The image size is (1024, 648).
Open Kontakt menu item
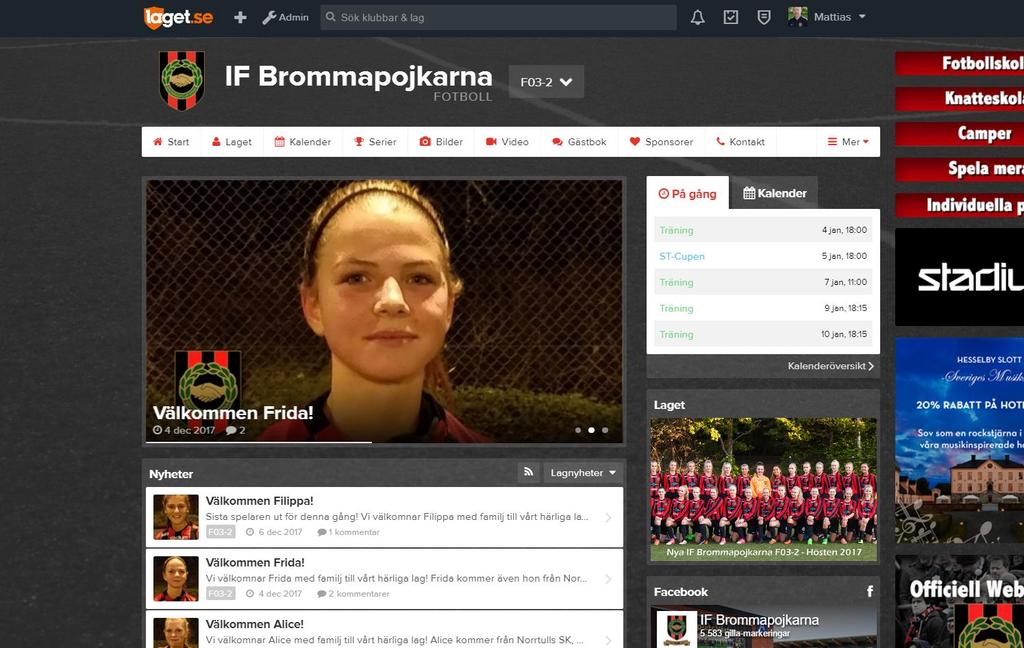point(741,142)
